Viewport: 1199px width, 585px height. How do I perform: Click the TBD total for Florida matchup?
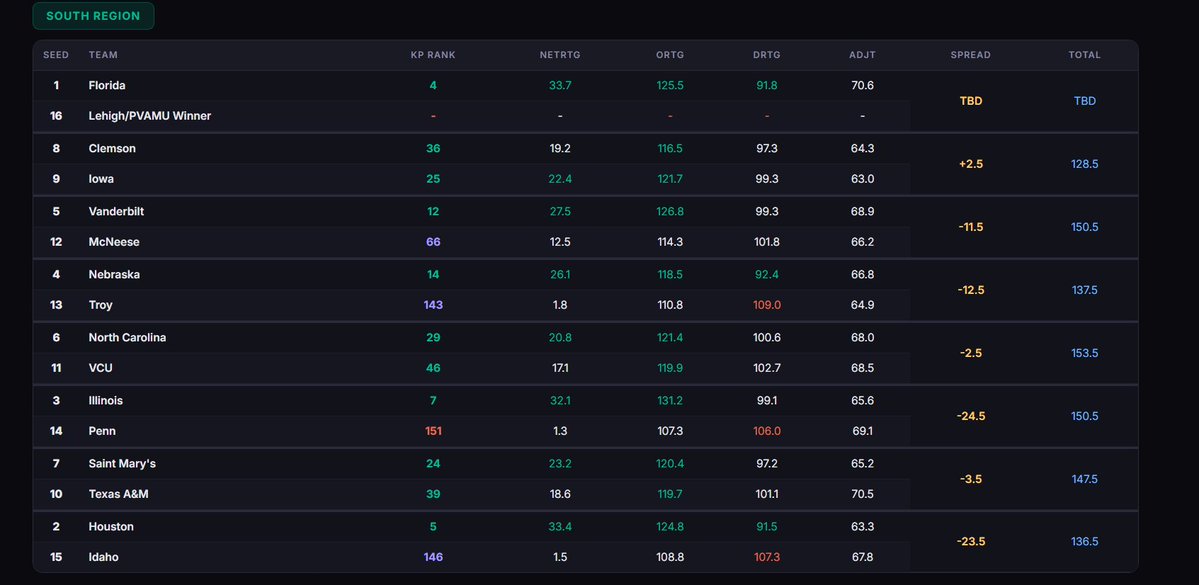pos(1085,101)
